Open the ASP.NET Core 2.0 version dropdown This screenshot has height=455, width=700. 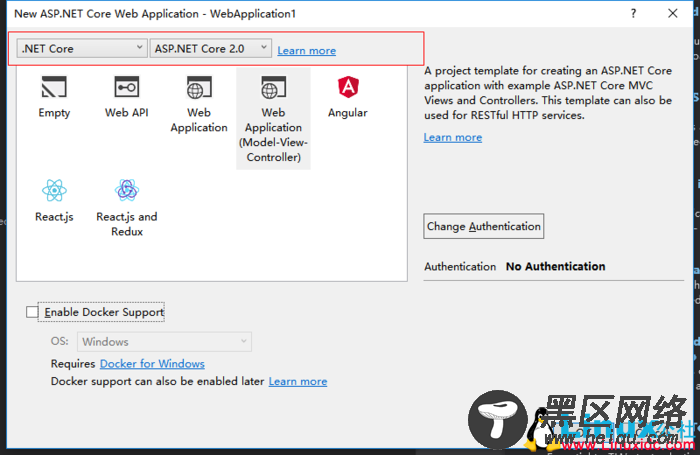pos(211,48)
